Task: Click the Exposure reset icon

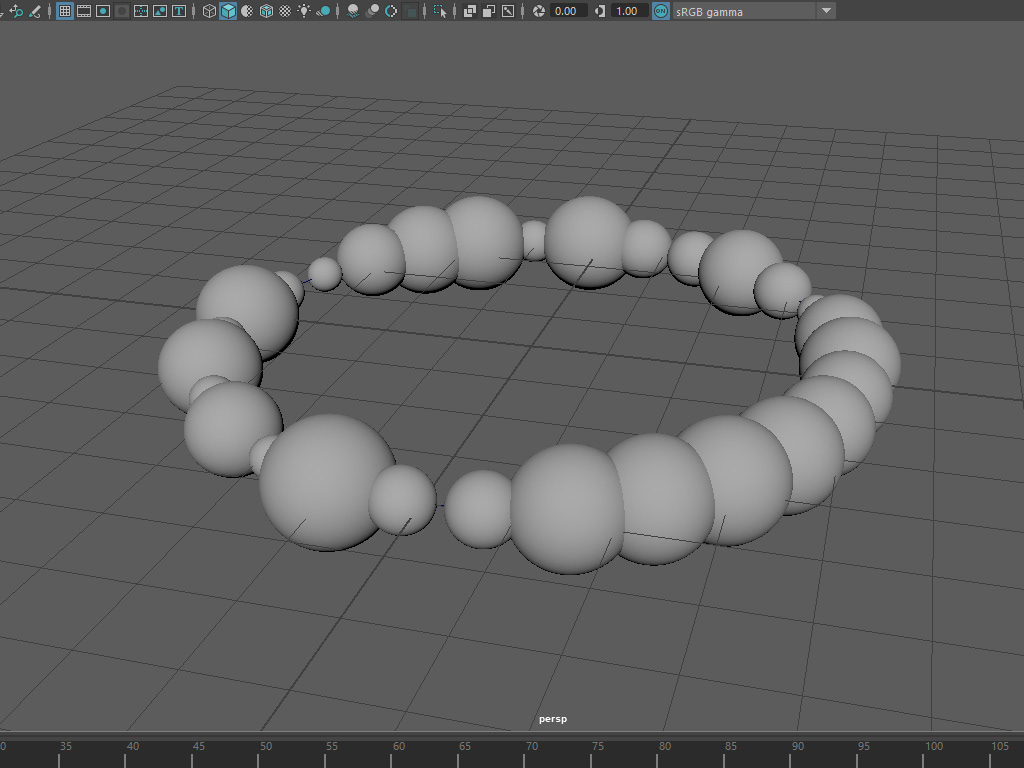Action: coord(538,11)
